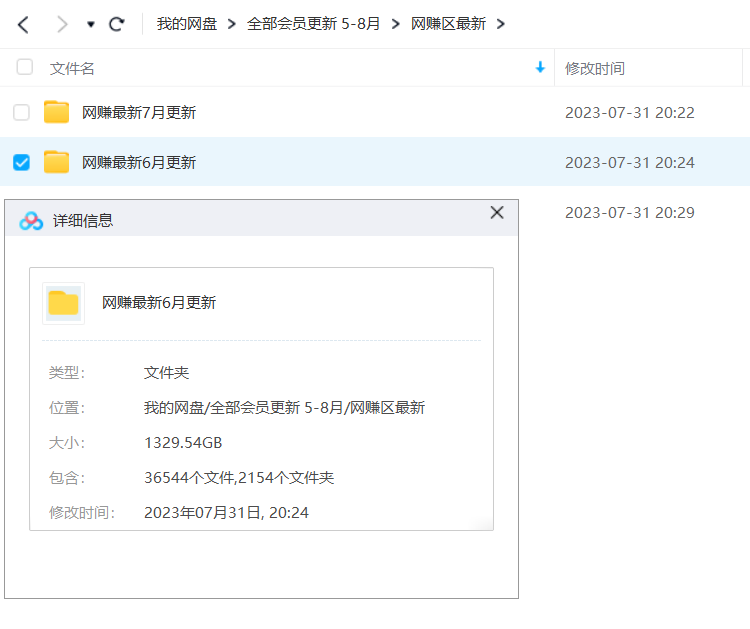
Task: Click the forward navigation arrow
Action: (x=62, y=24)
